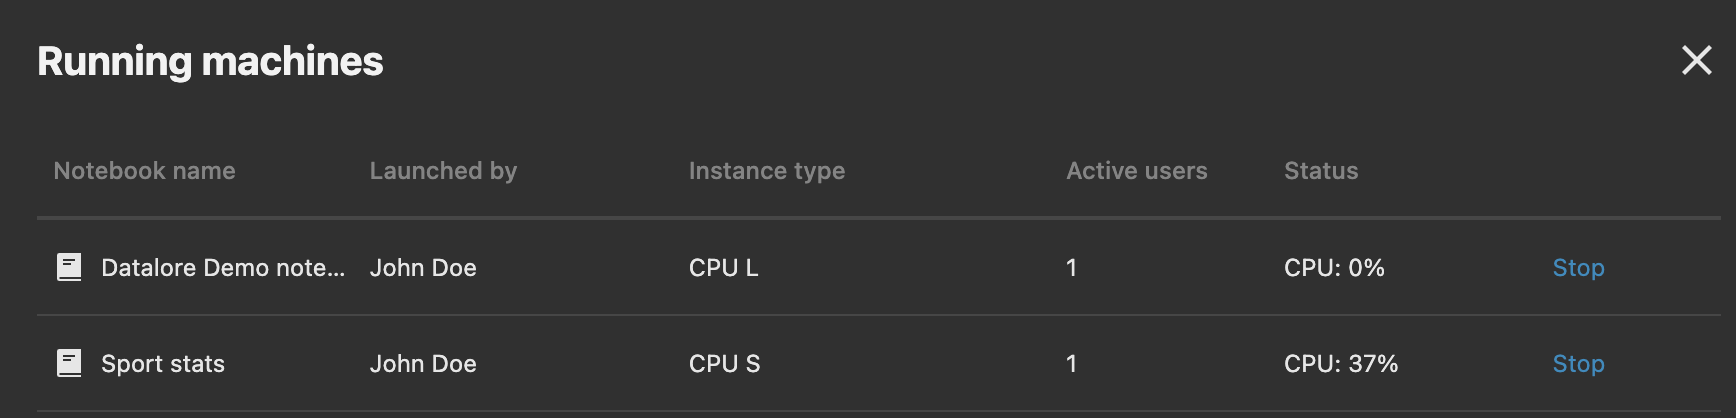Click the Datalore Demo notebook icon
The image size is (1736, 418).
coord(69,267)
